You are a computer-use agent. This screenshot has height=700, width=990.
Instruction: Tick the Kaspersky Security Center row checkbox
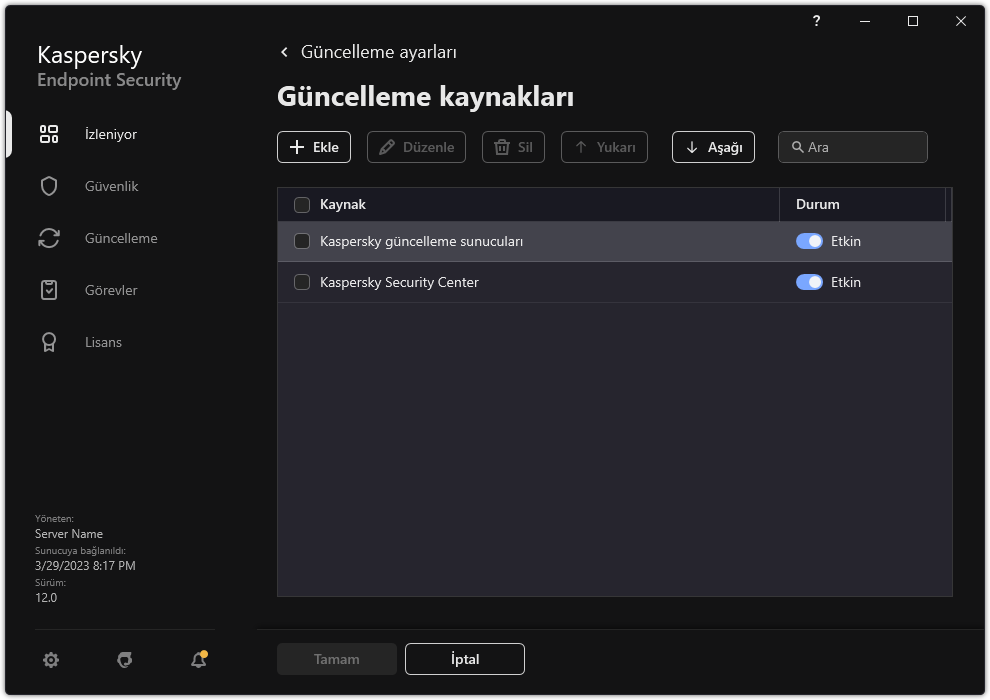[x=301, y=282]
